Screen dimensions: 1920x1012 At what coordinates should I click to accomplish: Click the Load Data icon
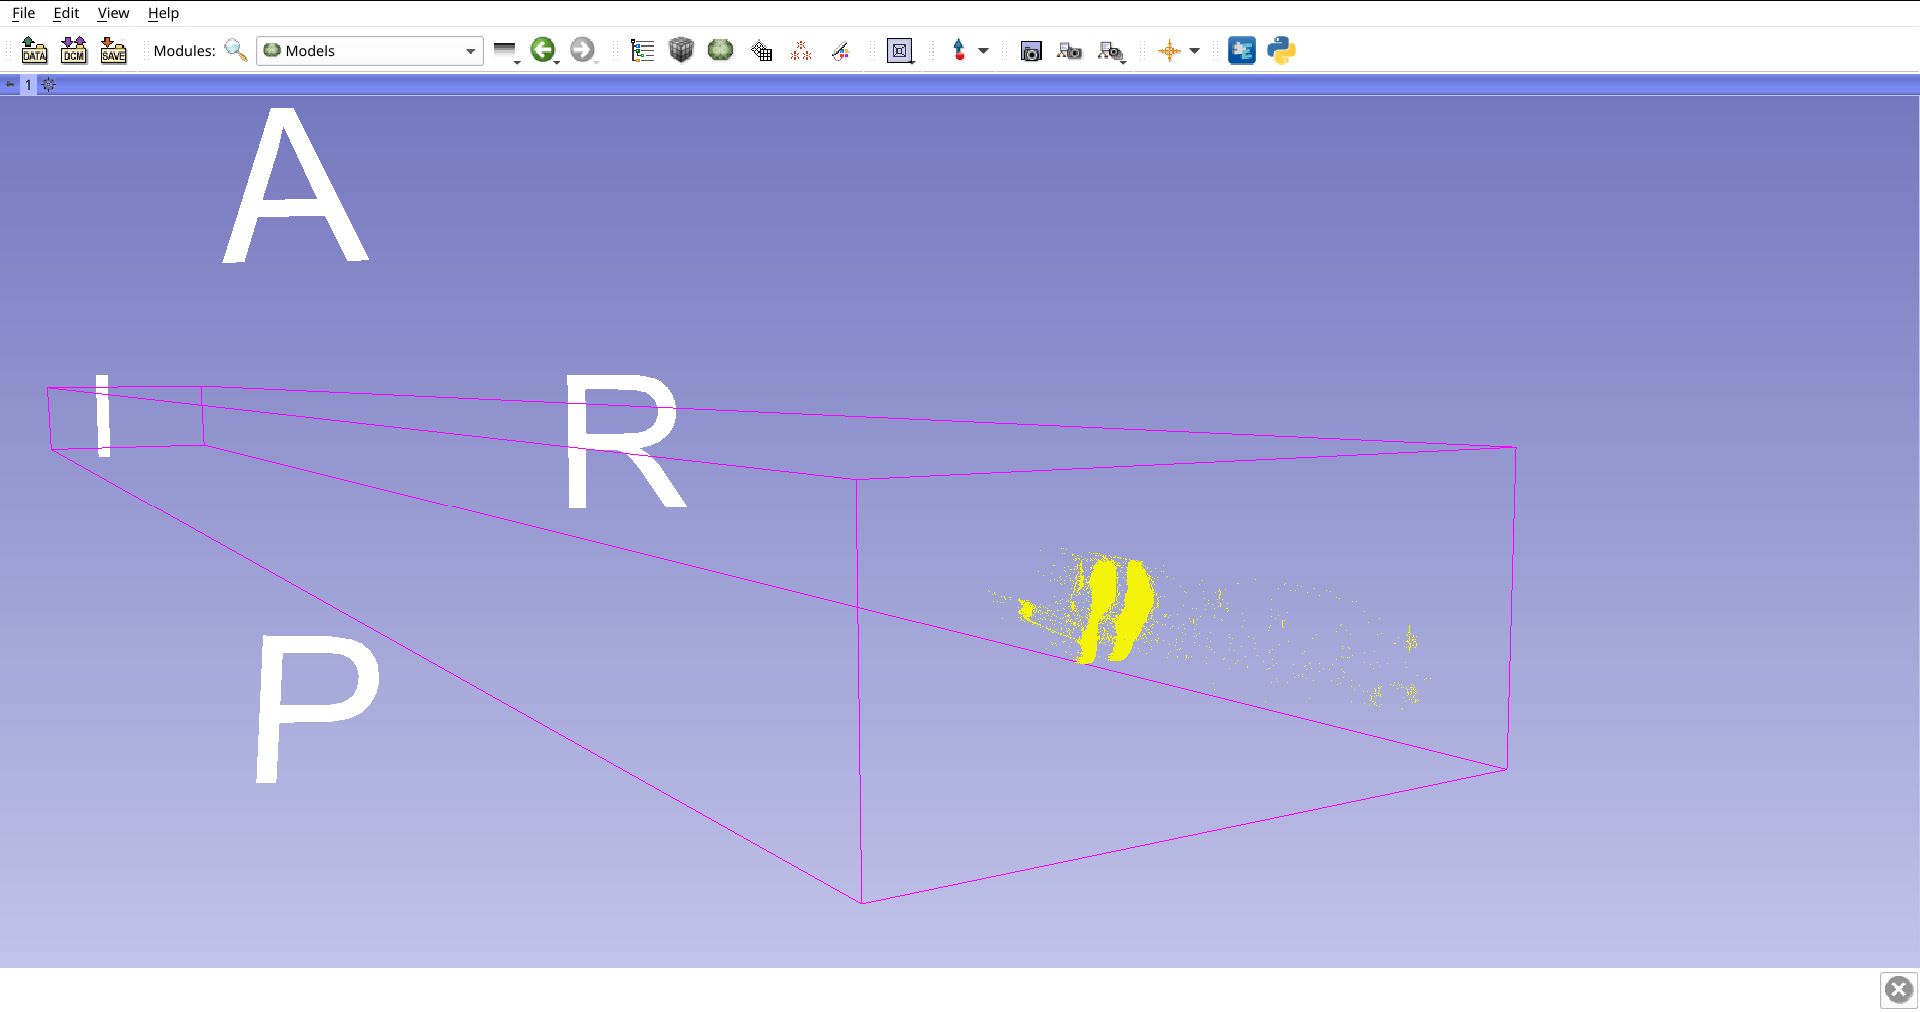(x=34, y=51)
